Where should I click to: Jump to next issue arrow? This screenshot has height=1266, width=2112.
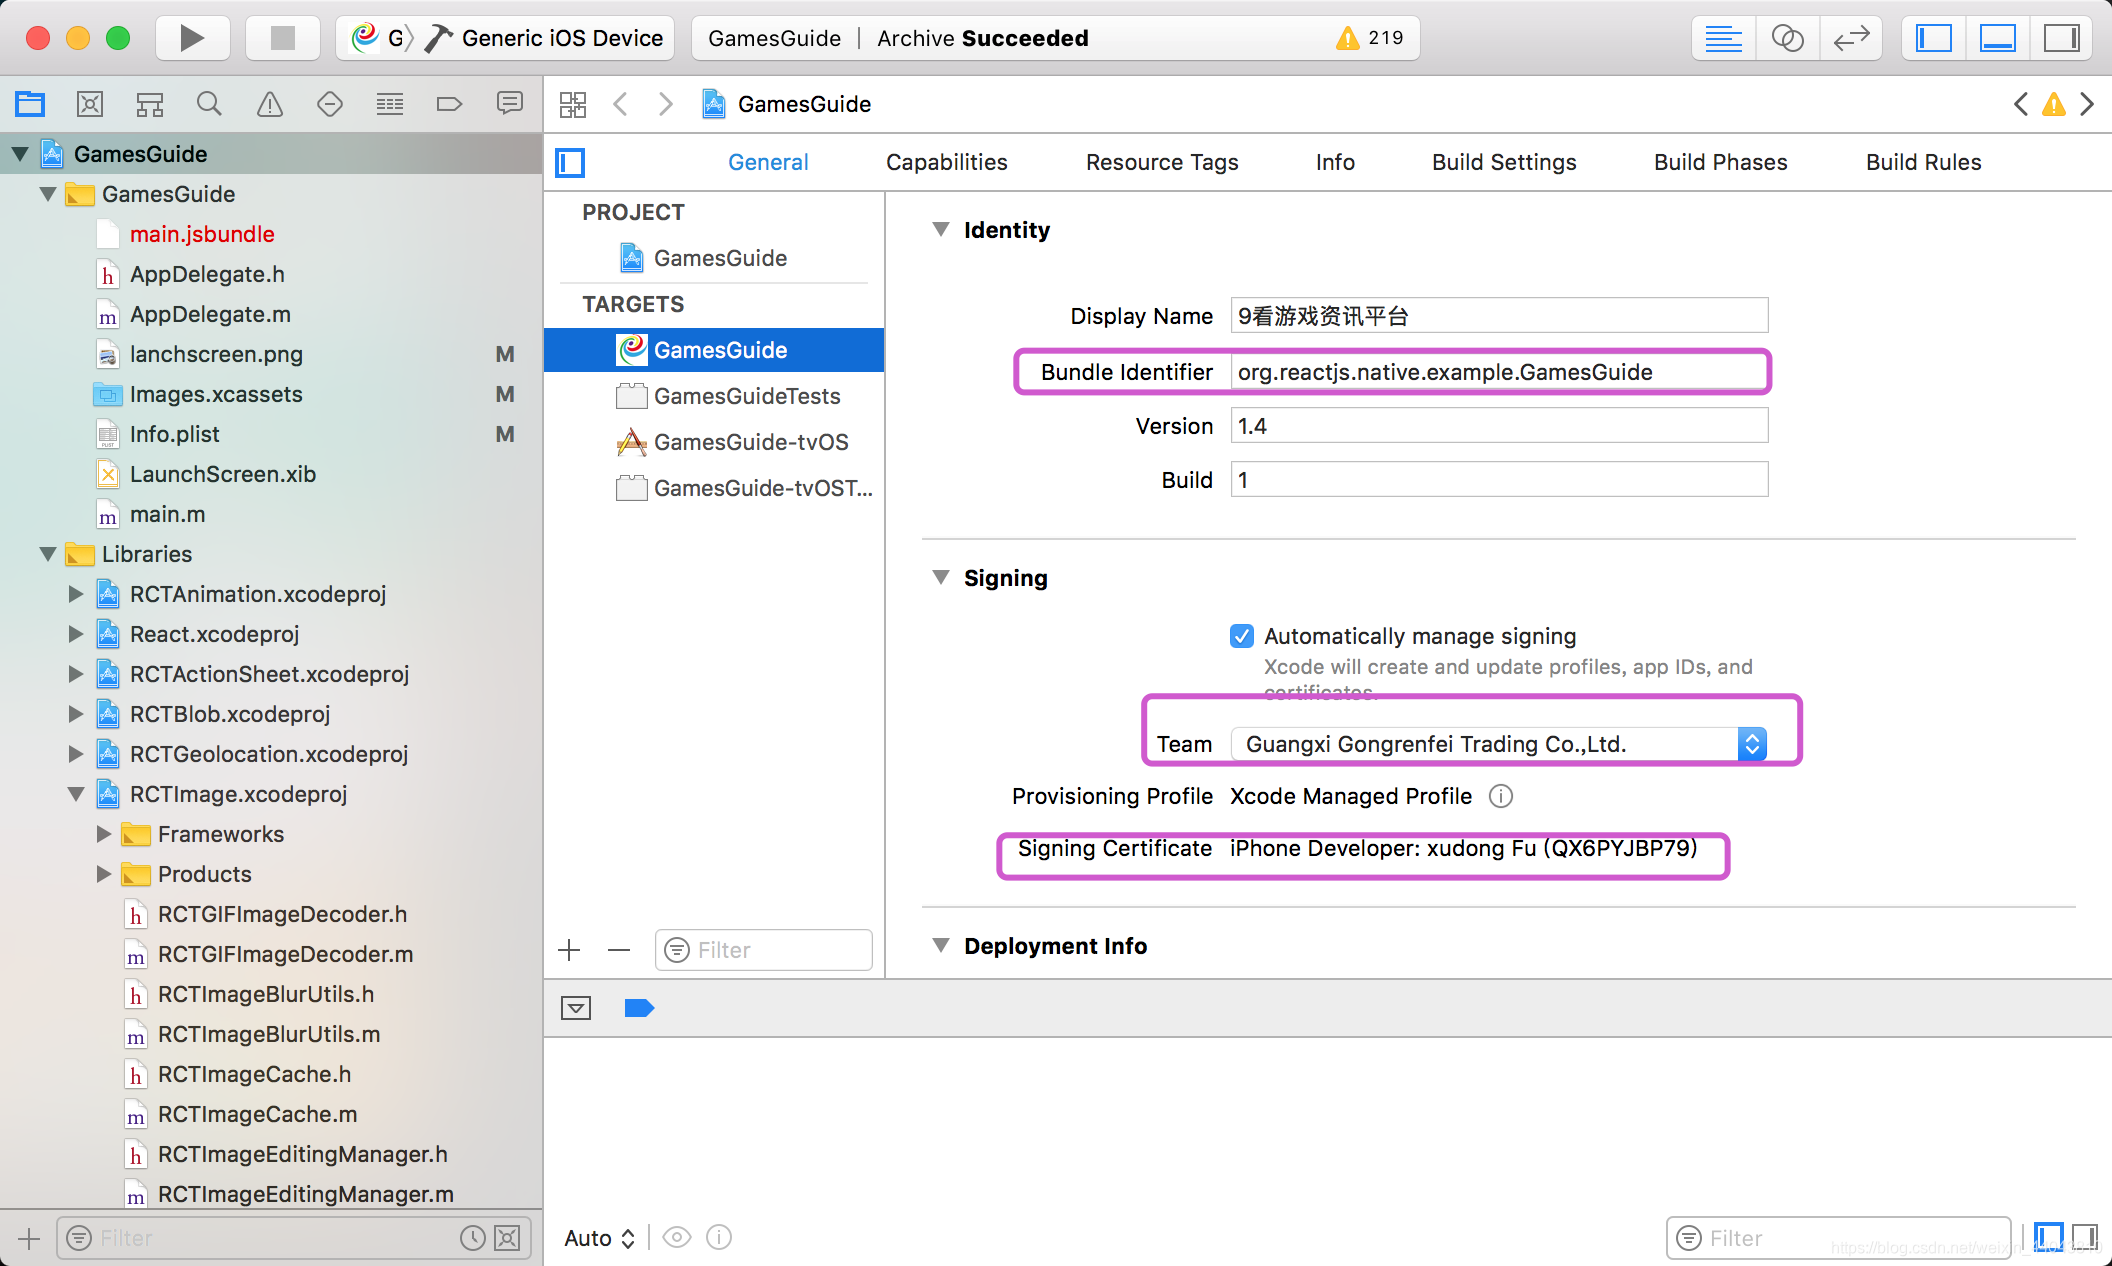(x=2087, y=104)
